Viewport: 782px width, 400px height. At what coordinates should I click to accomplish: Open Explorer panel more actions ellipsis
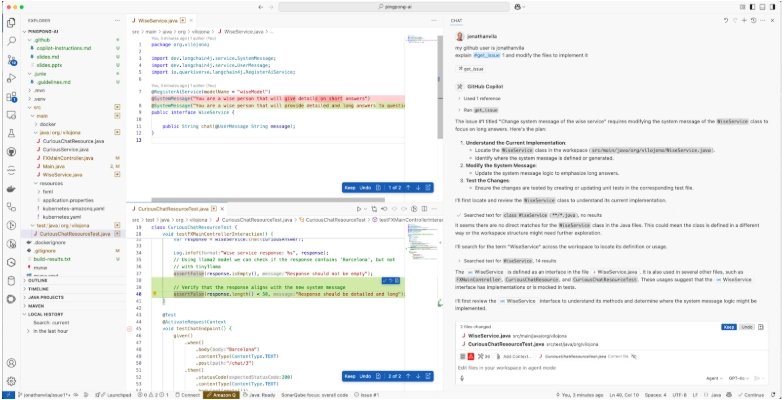pos(117,20)
